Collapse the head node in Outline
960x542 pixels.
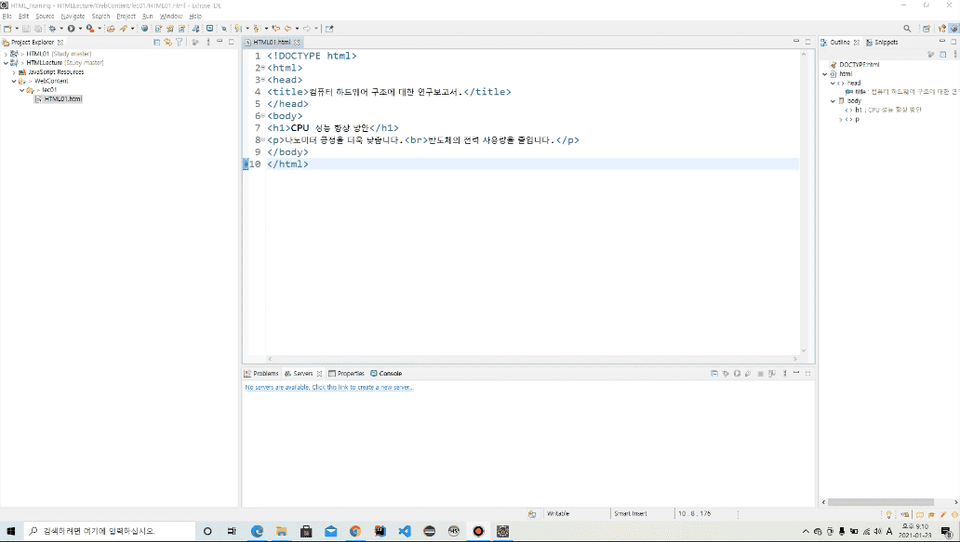(x=833, y=83)
